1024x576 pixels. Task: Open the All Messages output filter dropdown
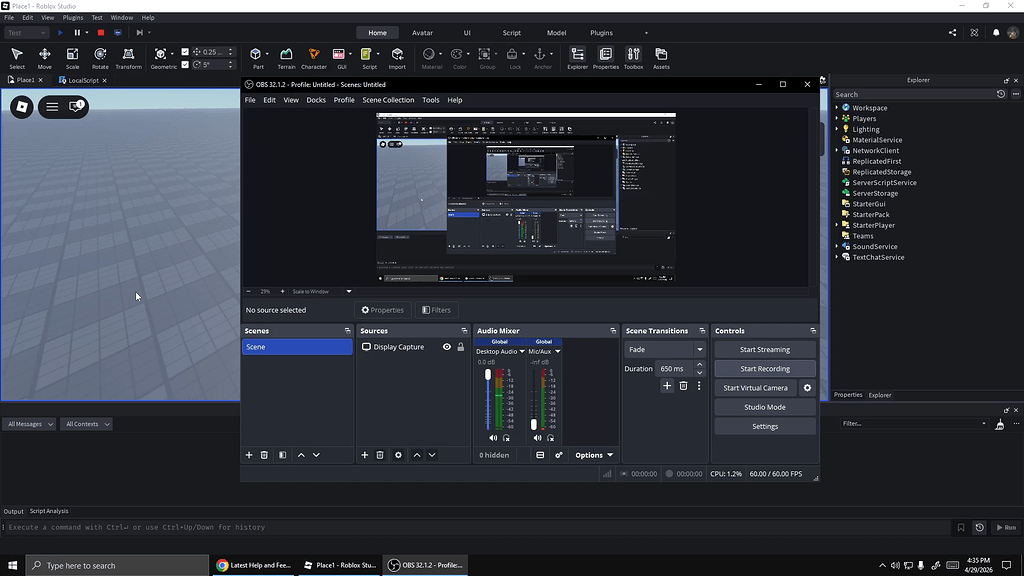pos(30,424)
